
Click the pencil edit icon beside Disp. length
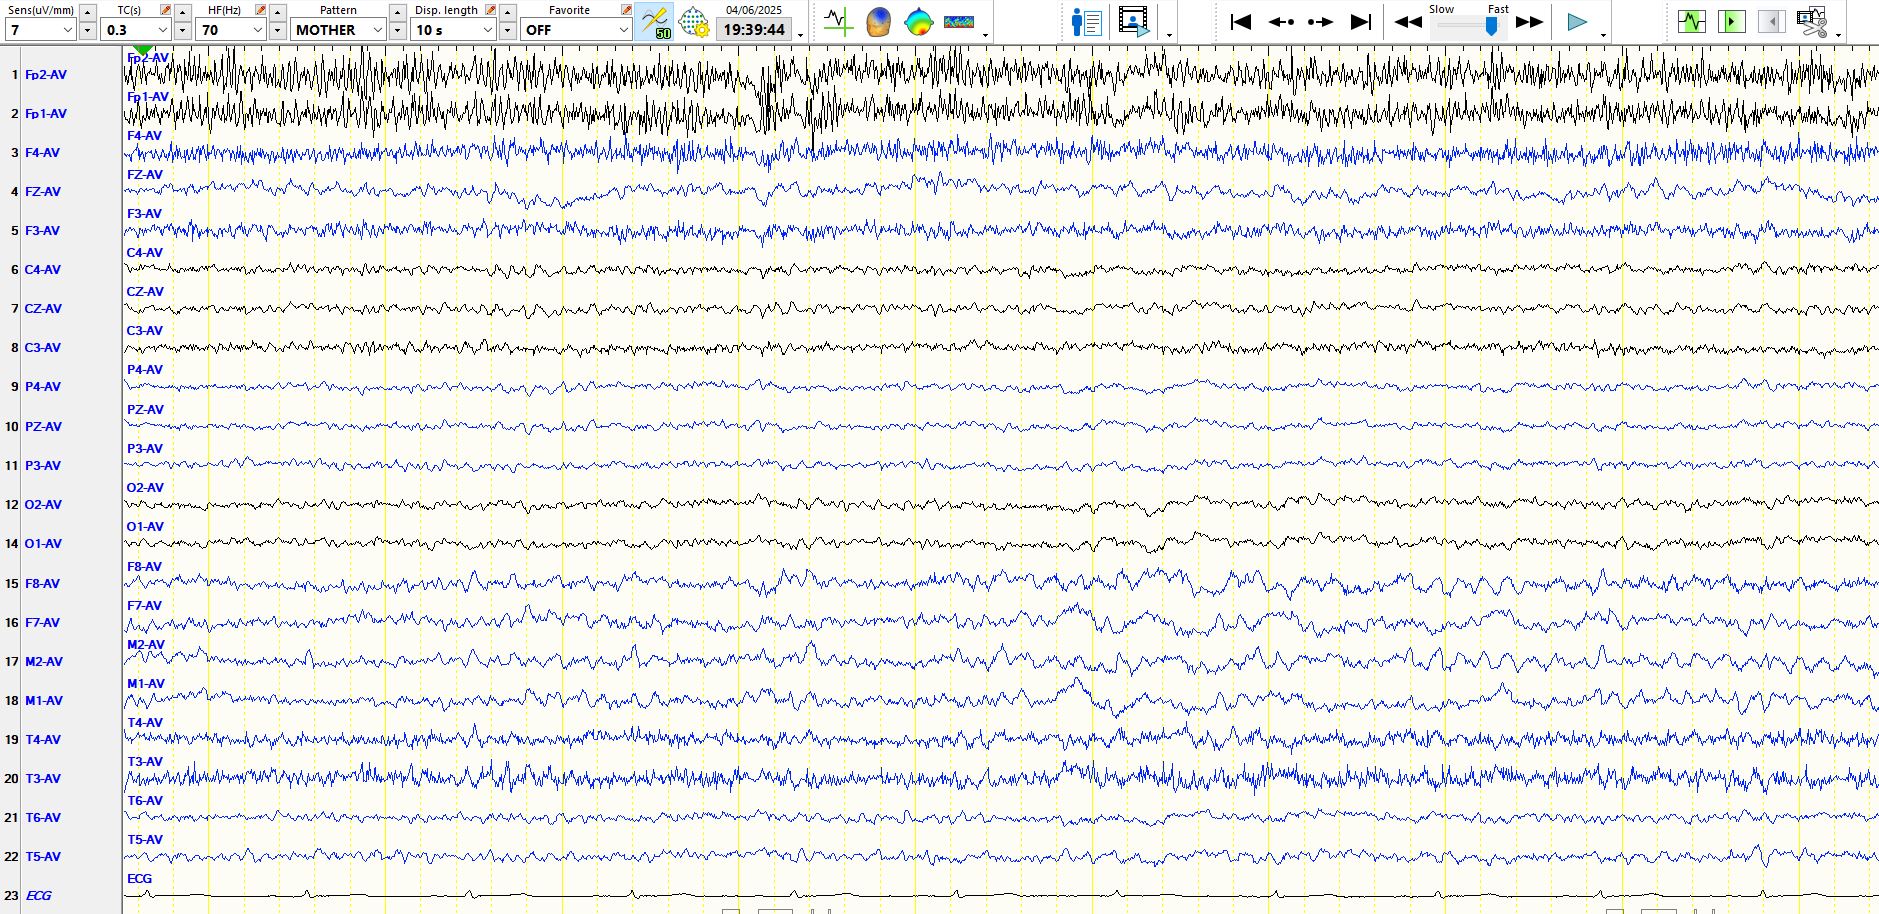click(x=491, y=10)
